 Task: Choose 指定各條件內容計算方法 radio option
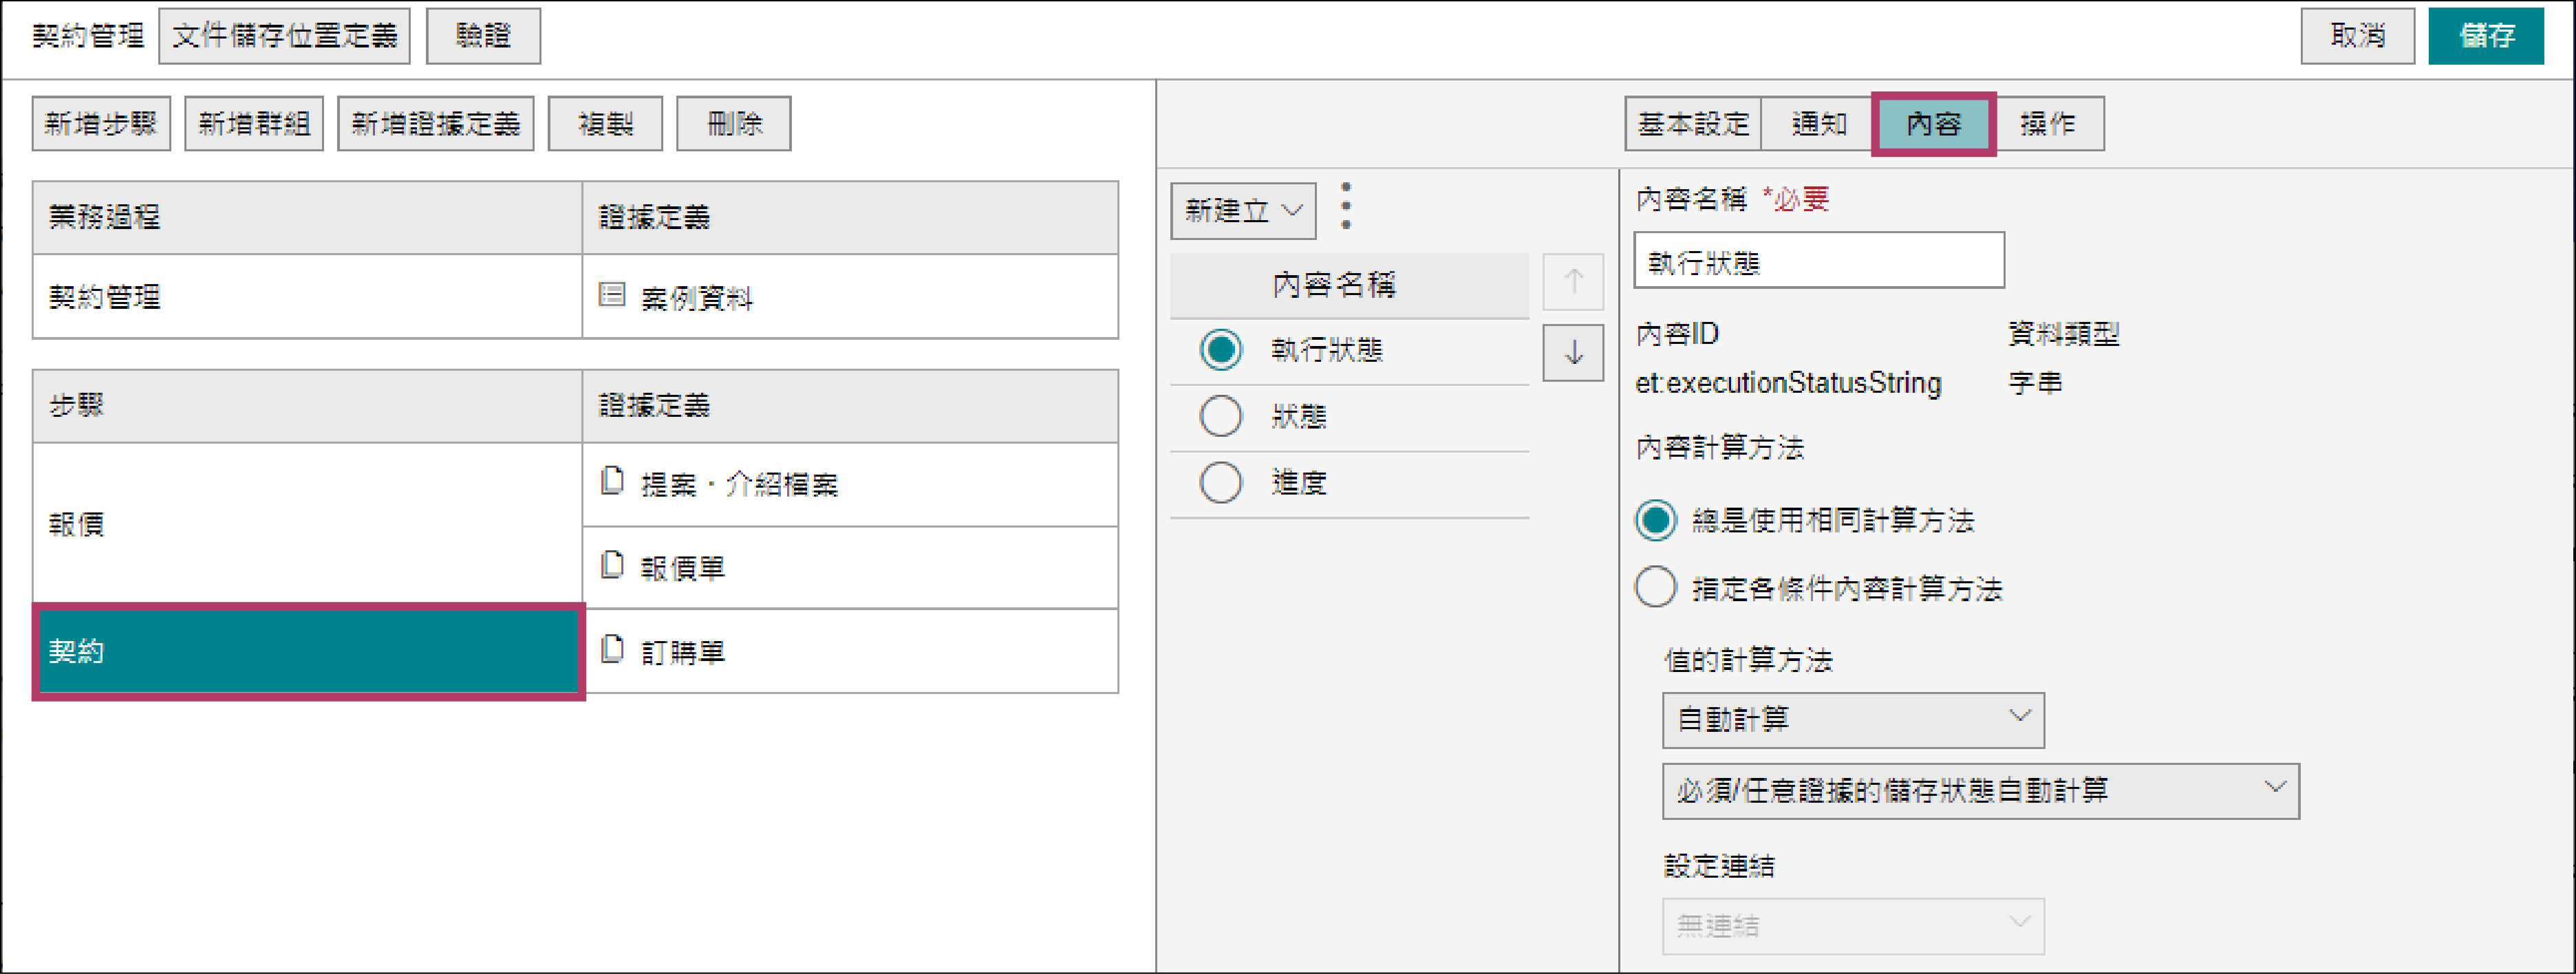1655,587
